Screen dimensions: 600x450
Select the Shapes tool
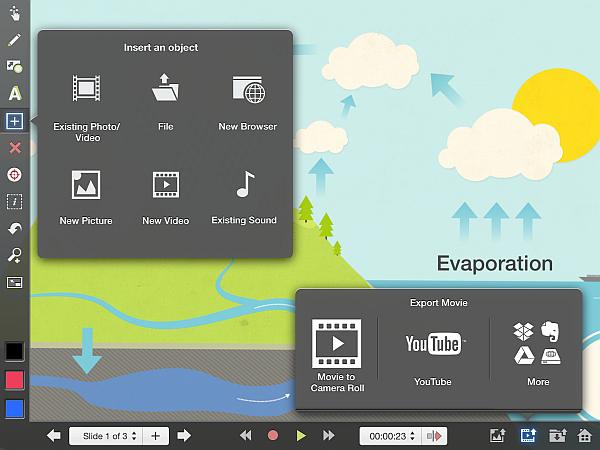click(x=14, y=67)
